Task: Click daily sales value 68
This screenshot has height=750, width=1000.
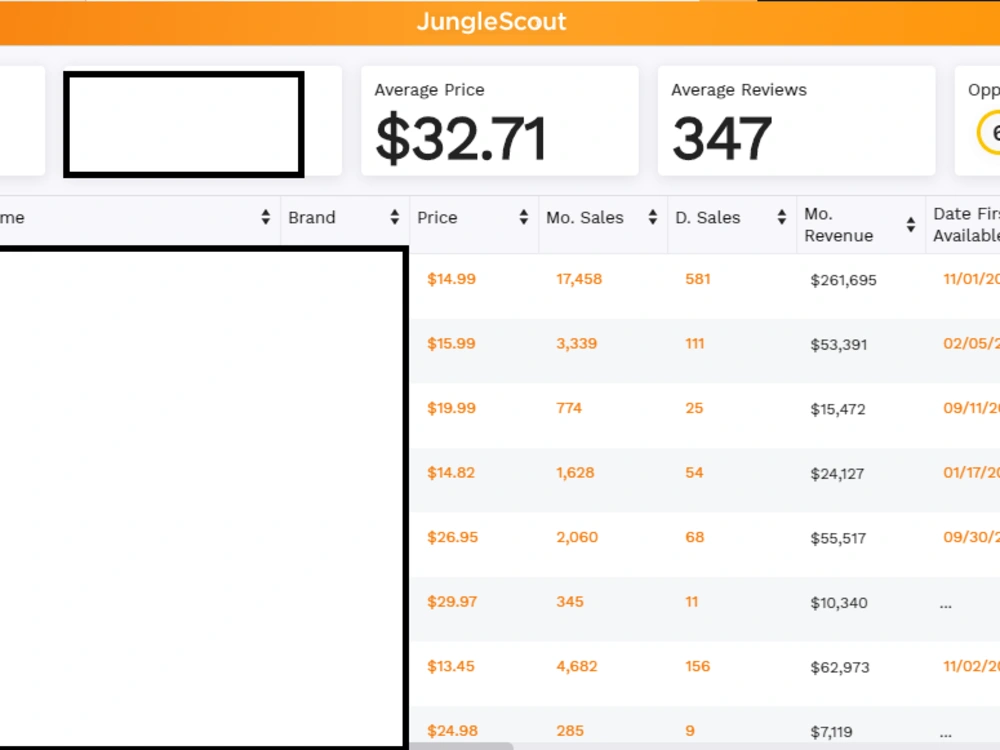Action: 695,537
